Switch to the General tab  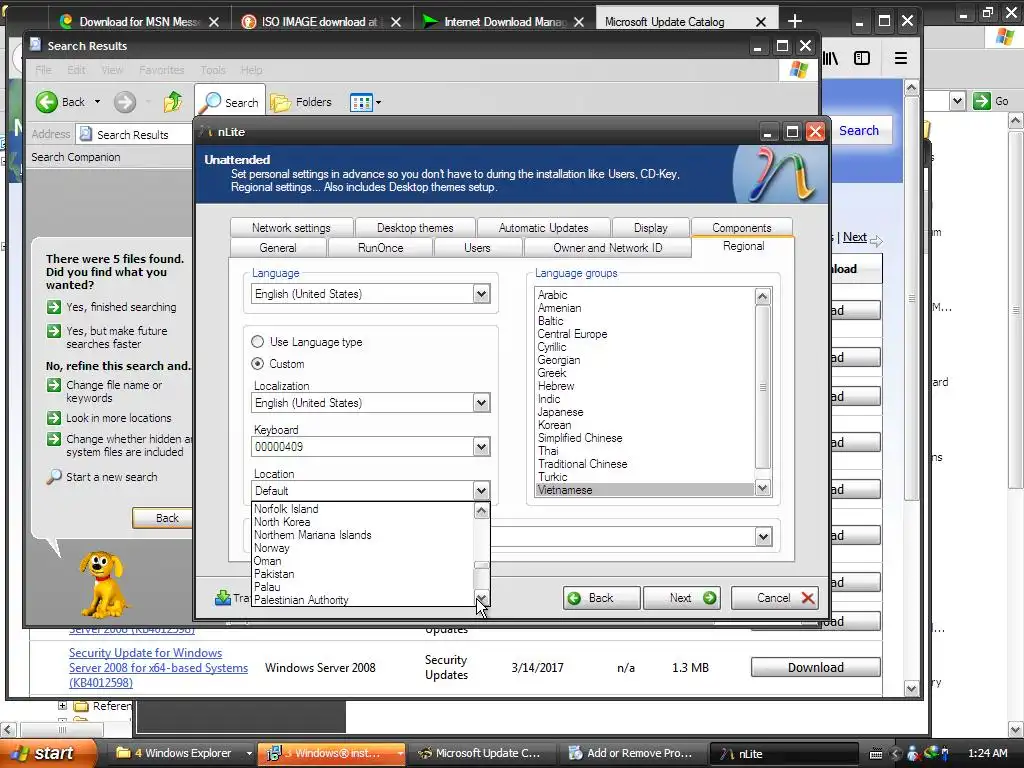coord(278,248)
